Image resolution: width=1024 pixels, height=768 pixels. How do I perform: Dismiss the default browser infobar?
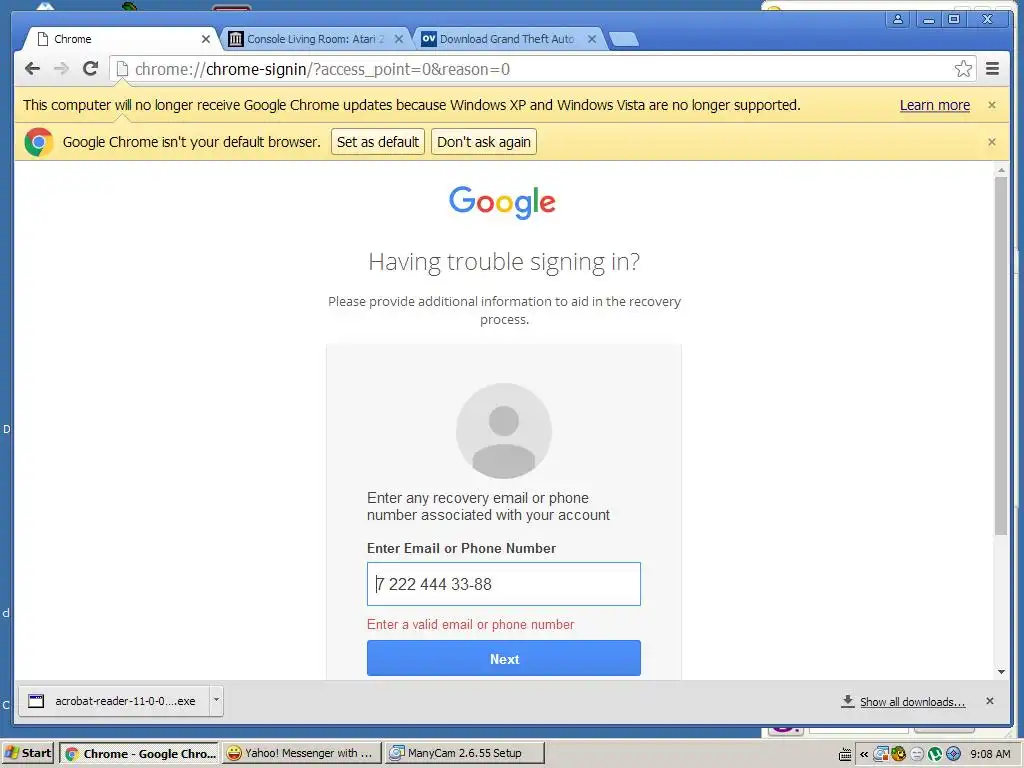pos(991,142)
